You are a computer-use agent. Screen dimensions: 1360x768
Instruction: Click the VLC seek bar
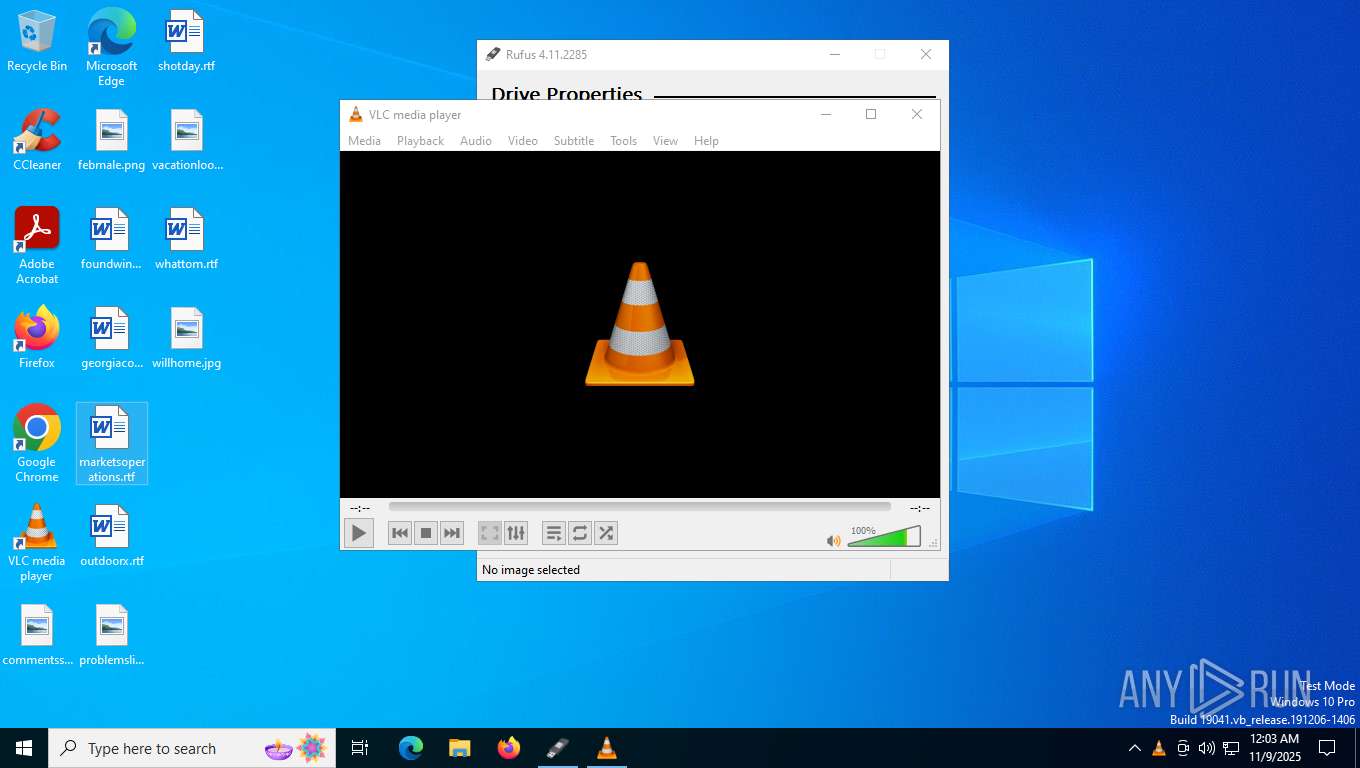tap(640, 507)
